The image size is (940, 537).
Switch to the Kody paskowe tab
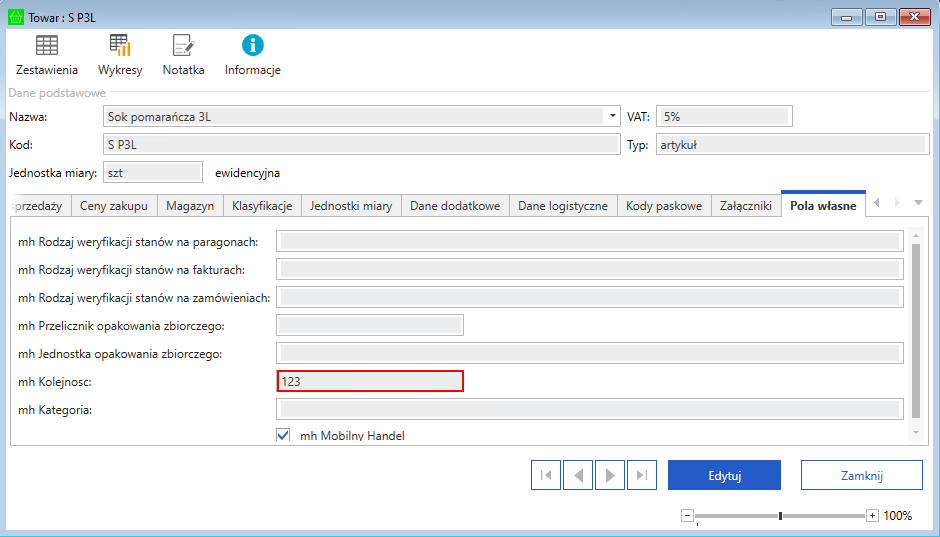click(664, 206)
